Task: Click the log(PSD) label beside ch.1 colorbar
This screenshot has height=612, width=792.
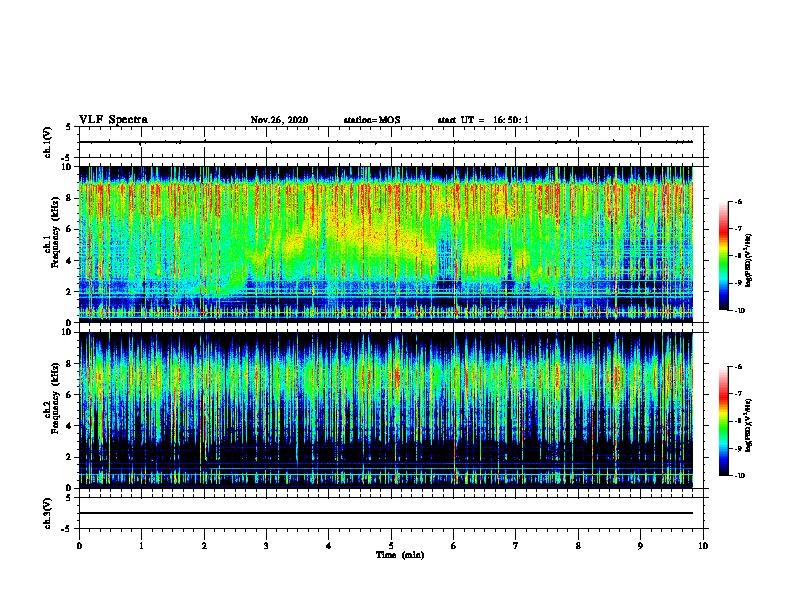Action: tap(748, 260)
